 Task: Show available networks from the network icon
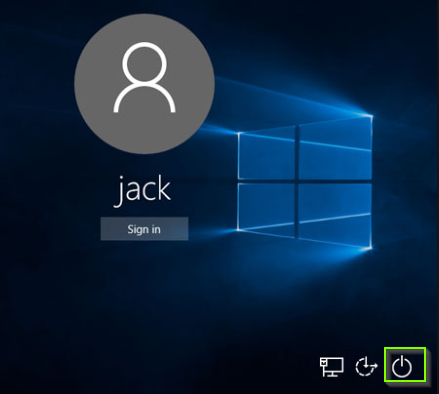[331, 367]
